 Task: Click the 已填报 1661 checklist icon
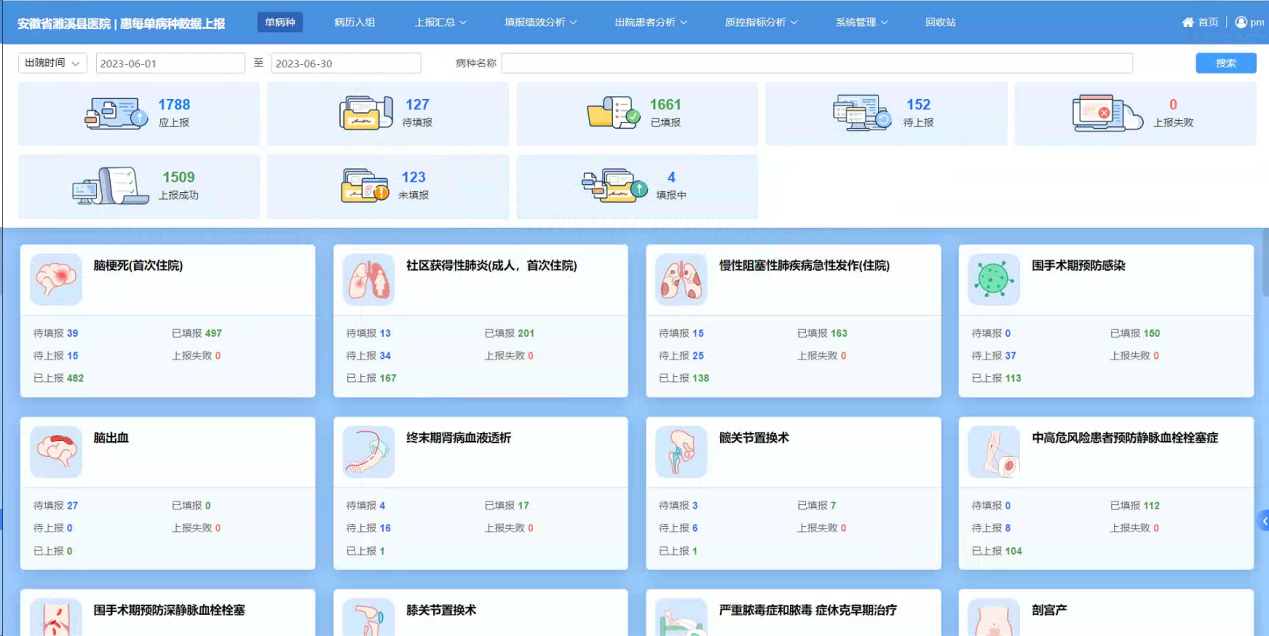click(x=613, y=113)
